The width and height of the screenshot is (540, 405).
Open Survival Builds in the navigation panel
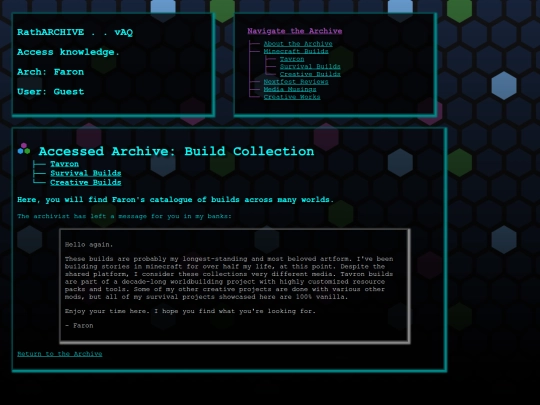point(310,66)
